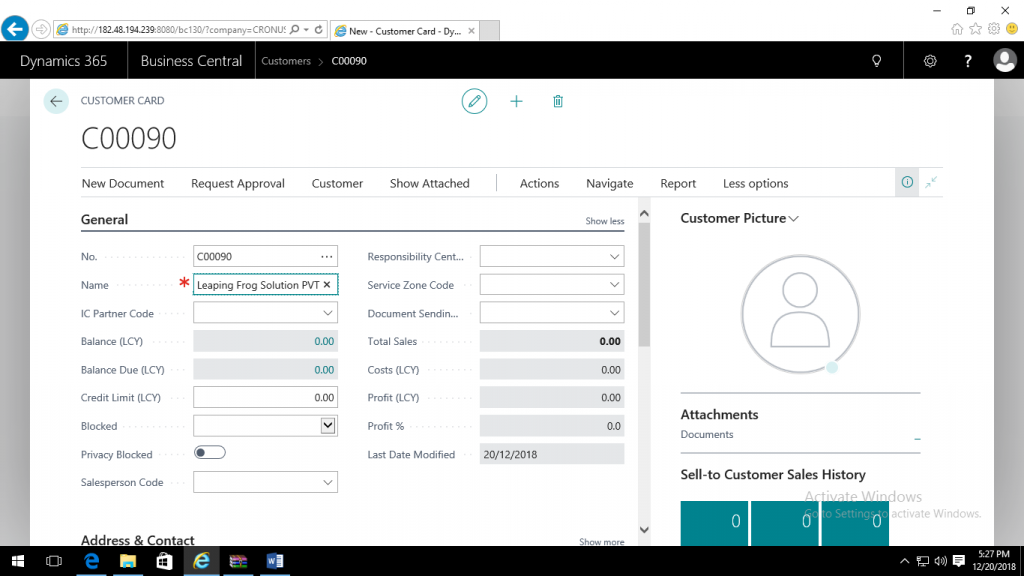
Task: Click Show less in General section
Action: coord(604,221)
